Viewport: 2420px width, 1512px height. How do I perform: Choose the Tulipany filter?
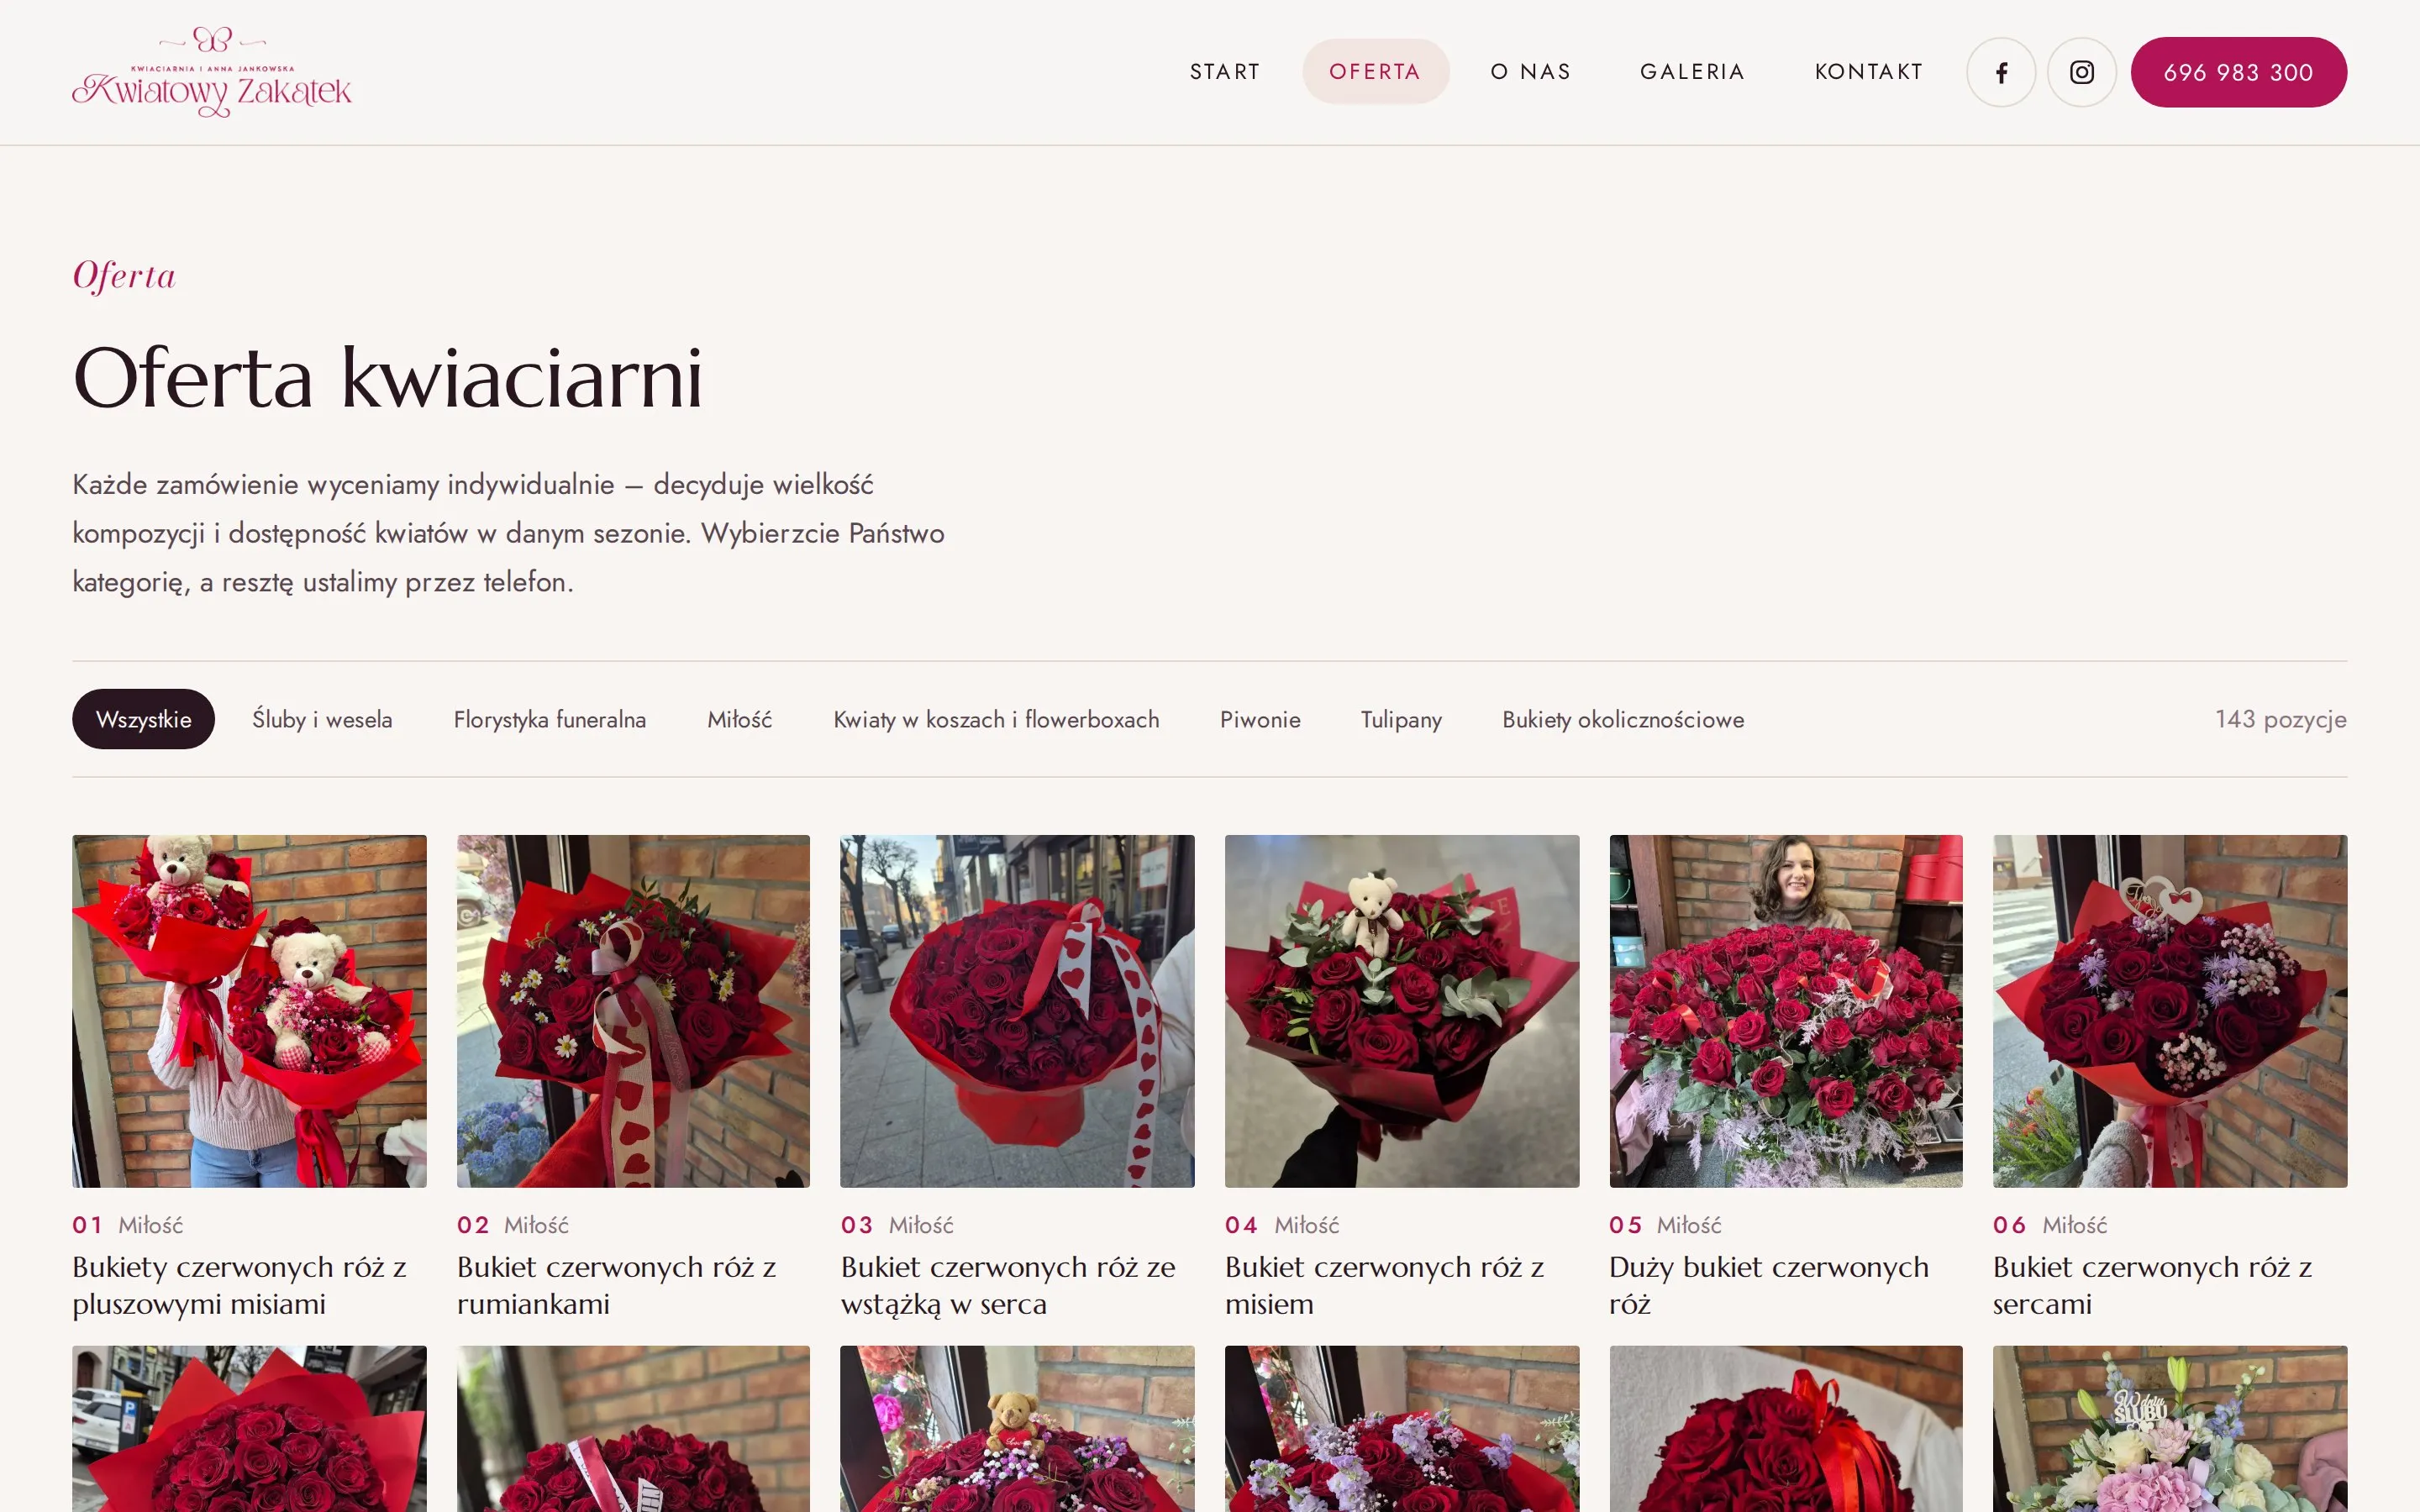coord(1401,719)
